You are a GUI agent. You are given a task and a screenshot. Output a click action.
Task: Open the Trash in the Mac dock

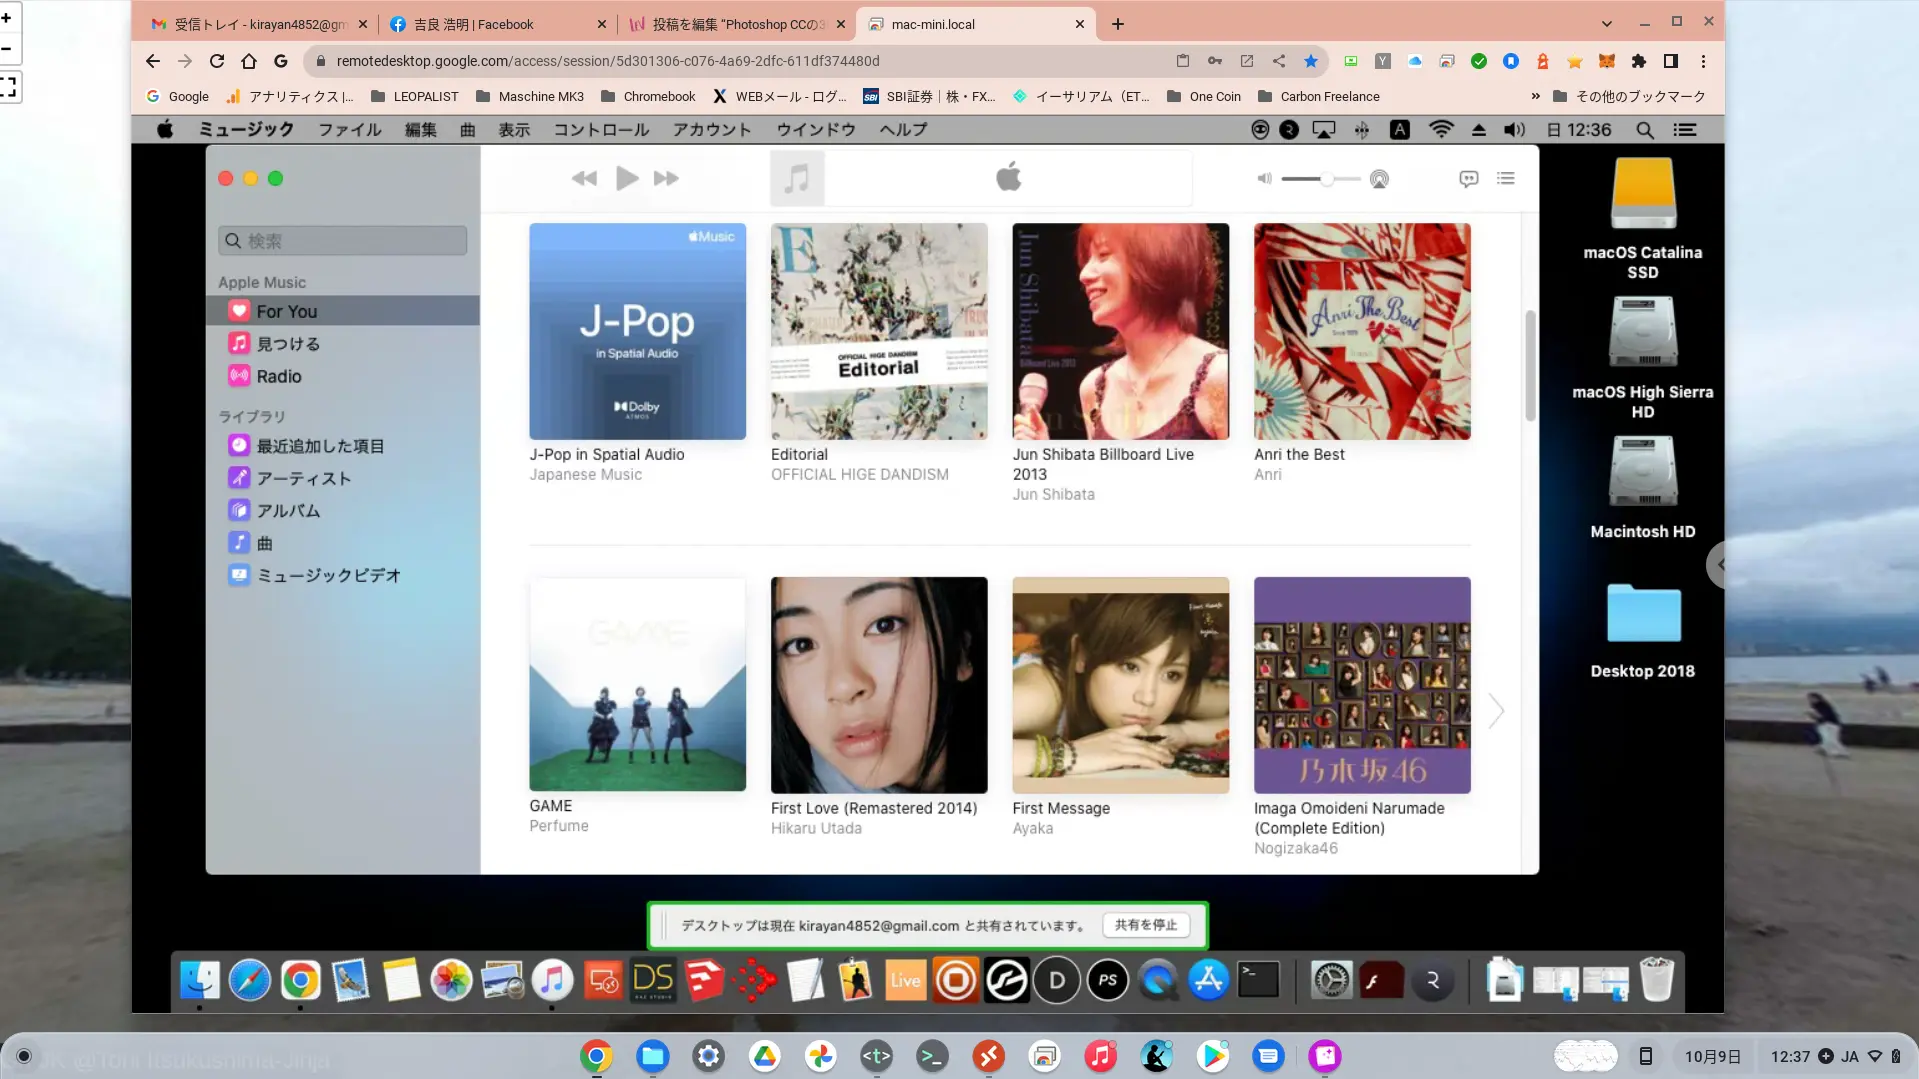click(x=1657, y=980)
